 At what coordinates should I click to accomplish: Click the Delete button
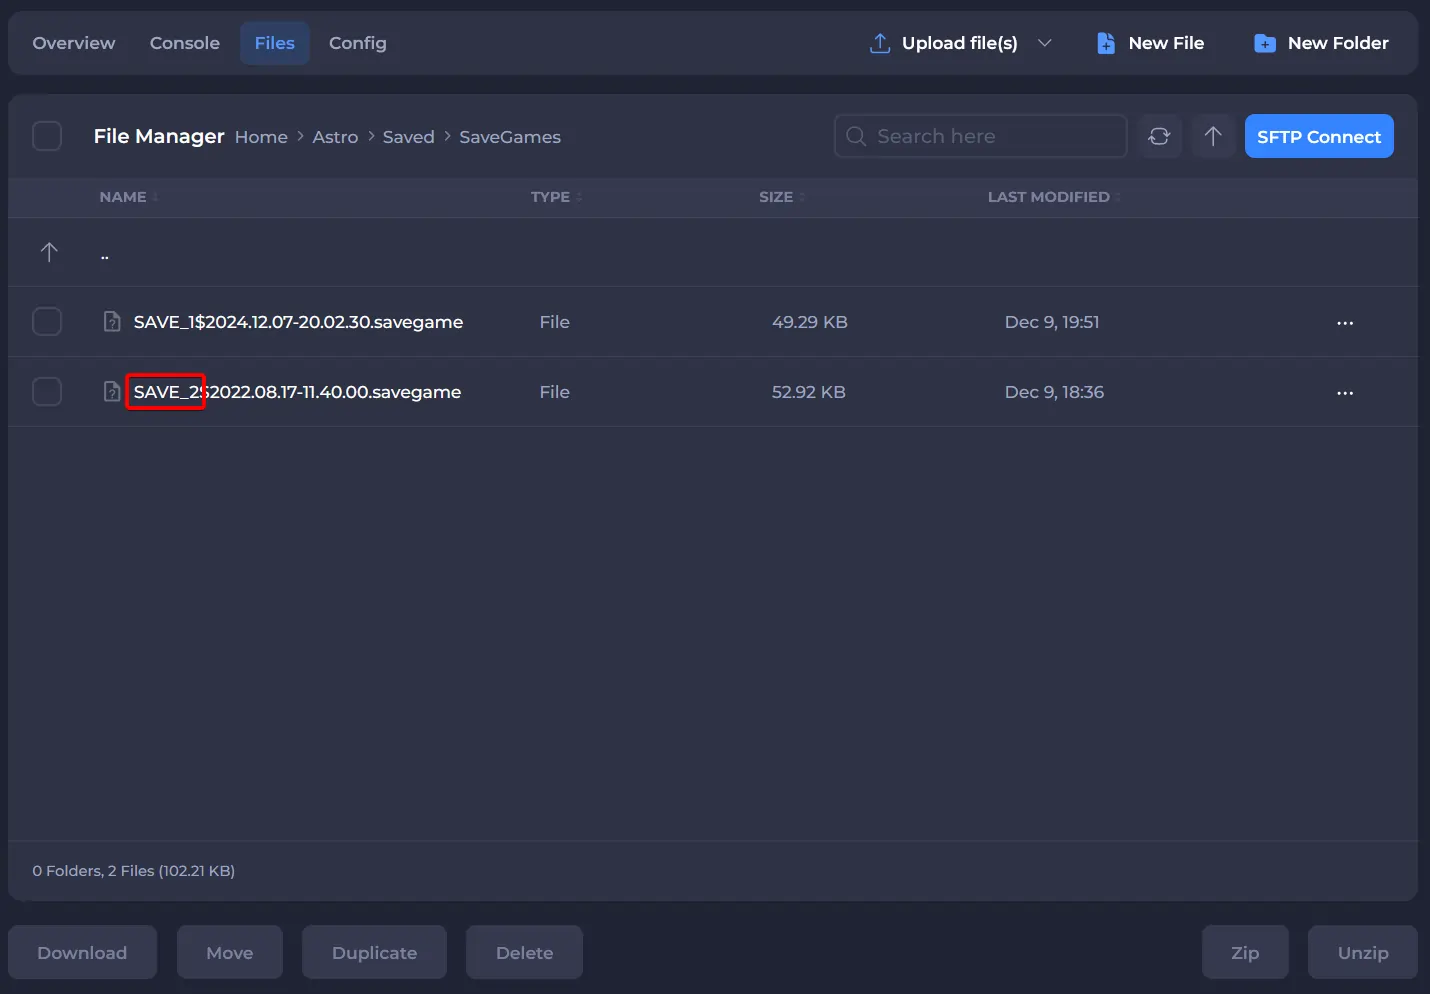point(524,953)
